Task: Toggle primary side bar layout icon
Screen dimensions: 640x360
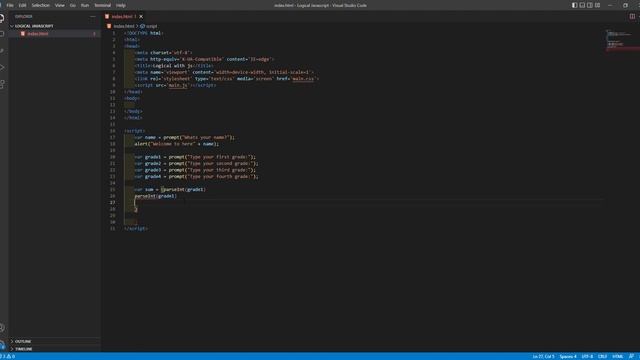Action: (574, 5)
